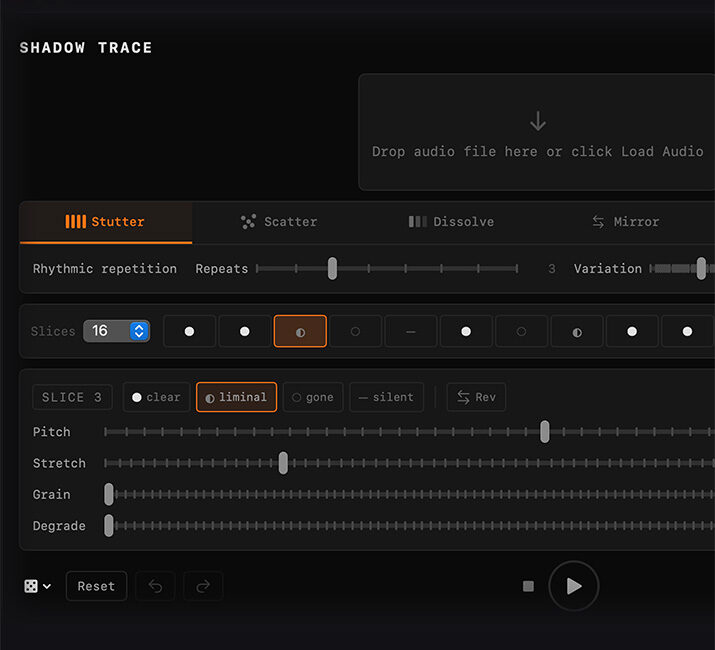Set slice state to gone
This screenshot has height=650, width=715.
point(312,397)
